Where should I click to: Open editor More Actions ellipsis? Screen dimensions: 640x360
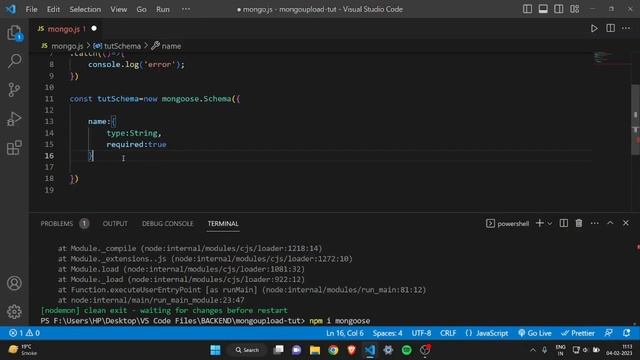(626, 28)
